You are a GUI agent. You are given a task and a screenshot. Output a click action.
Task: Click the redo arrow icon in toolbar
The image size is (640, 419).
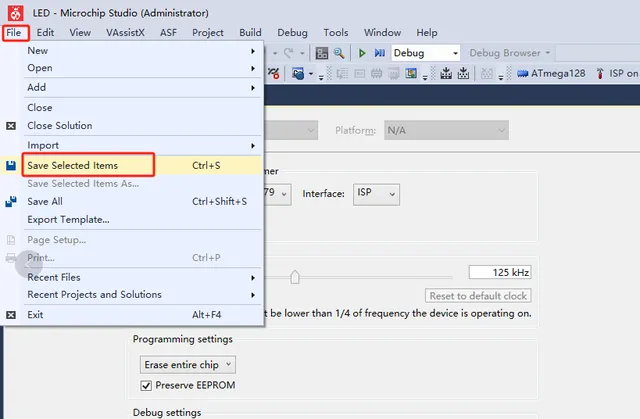(289, 53)
